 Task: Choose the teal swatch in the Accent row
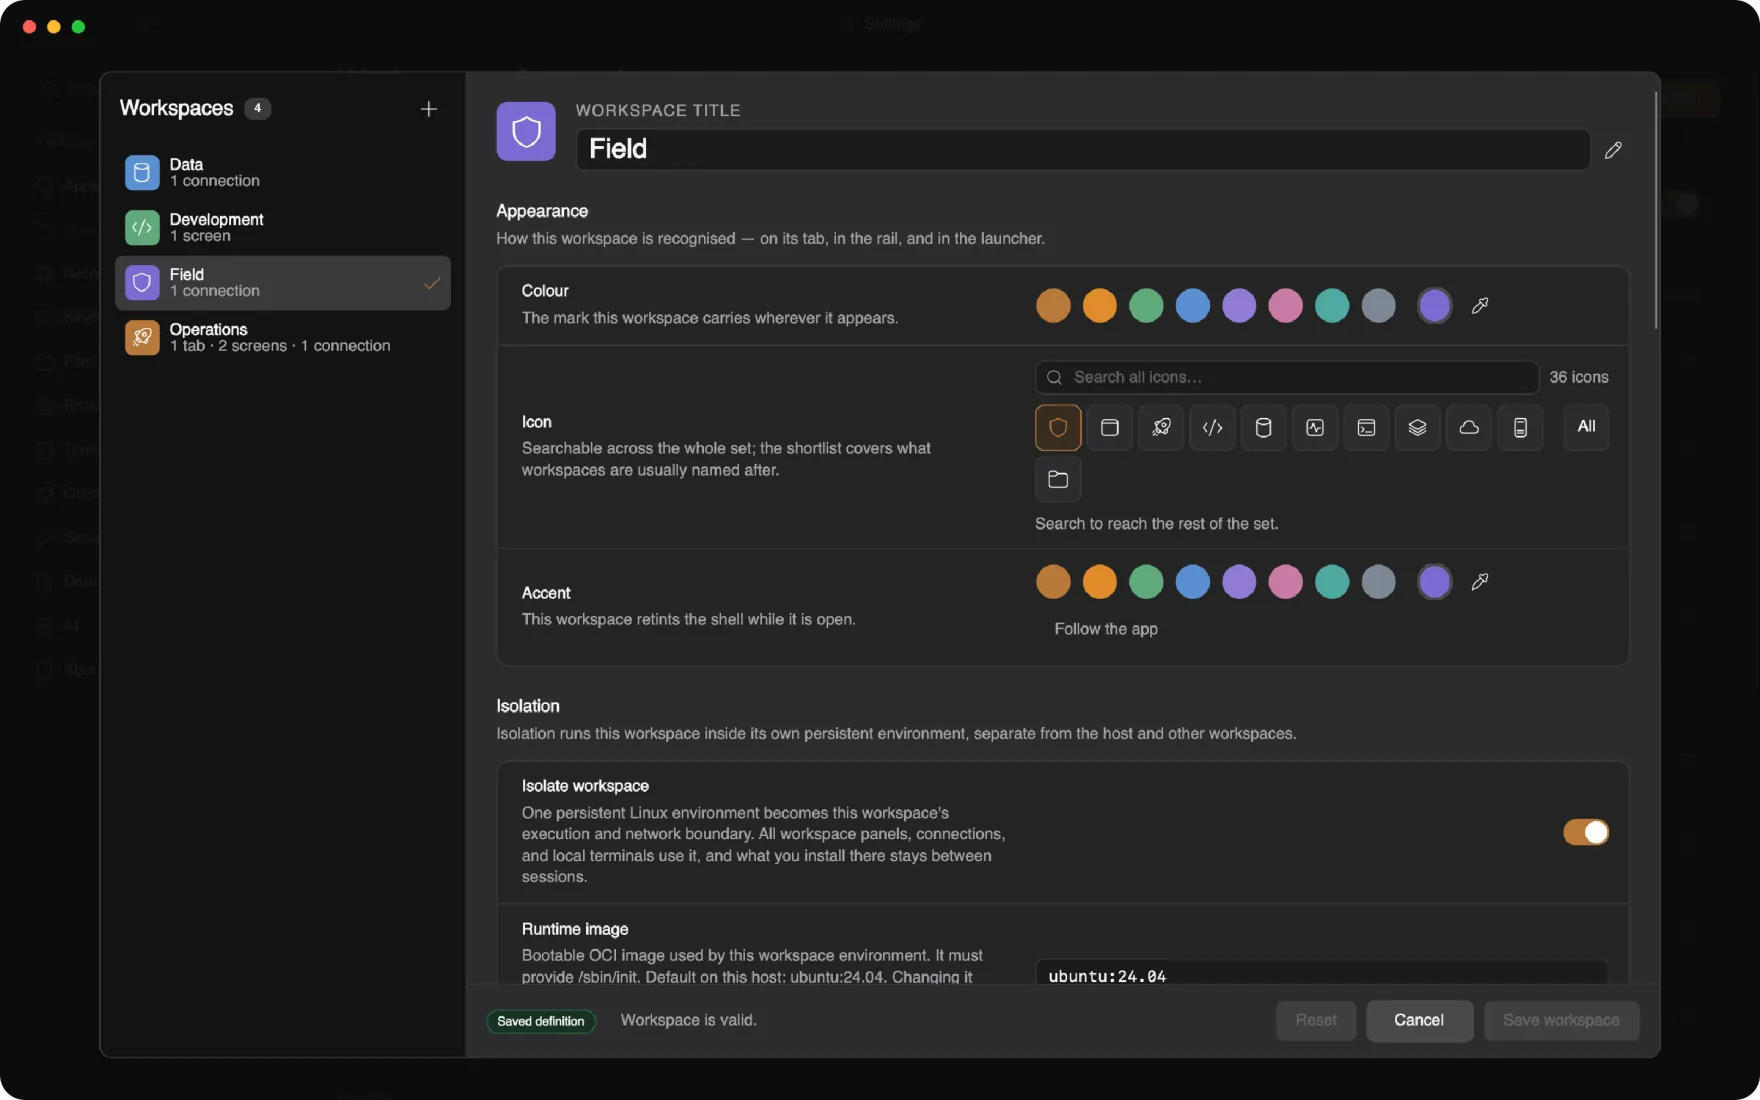pos(1332,582)
